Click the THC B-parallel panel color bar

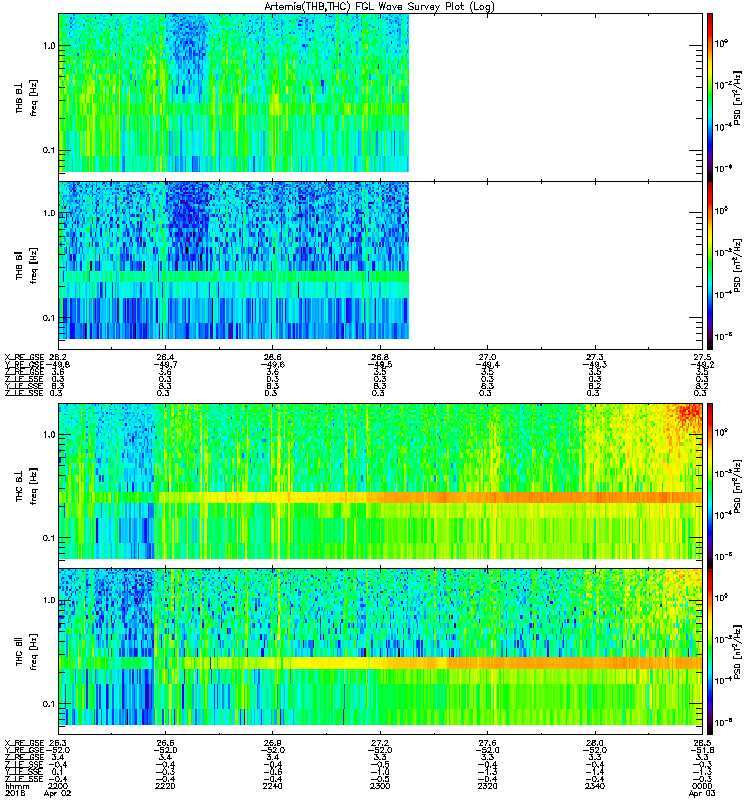pyautogui.click(x=710, y=652)
